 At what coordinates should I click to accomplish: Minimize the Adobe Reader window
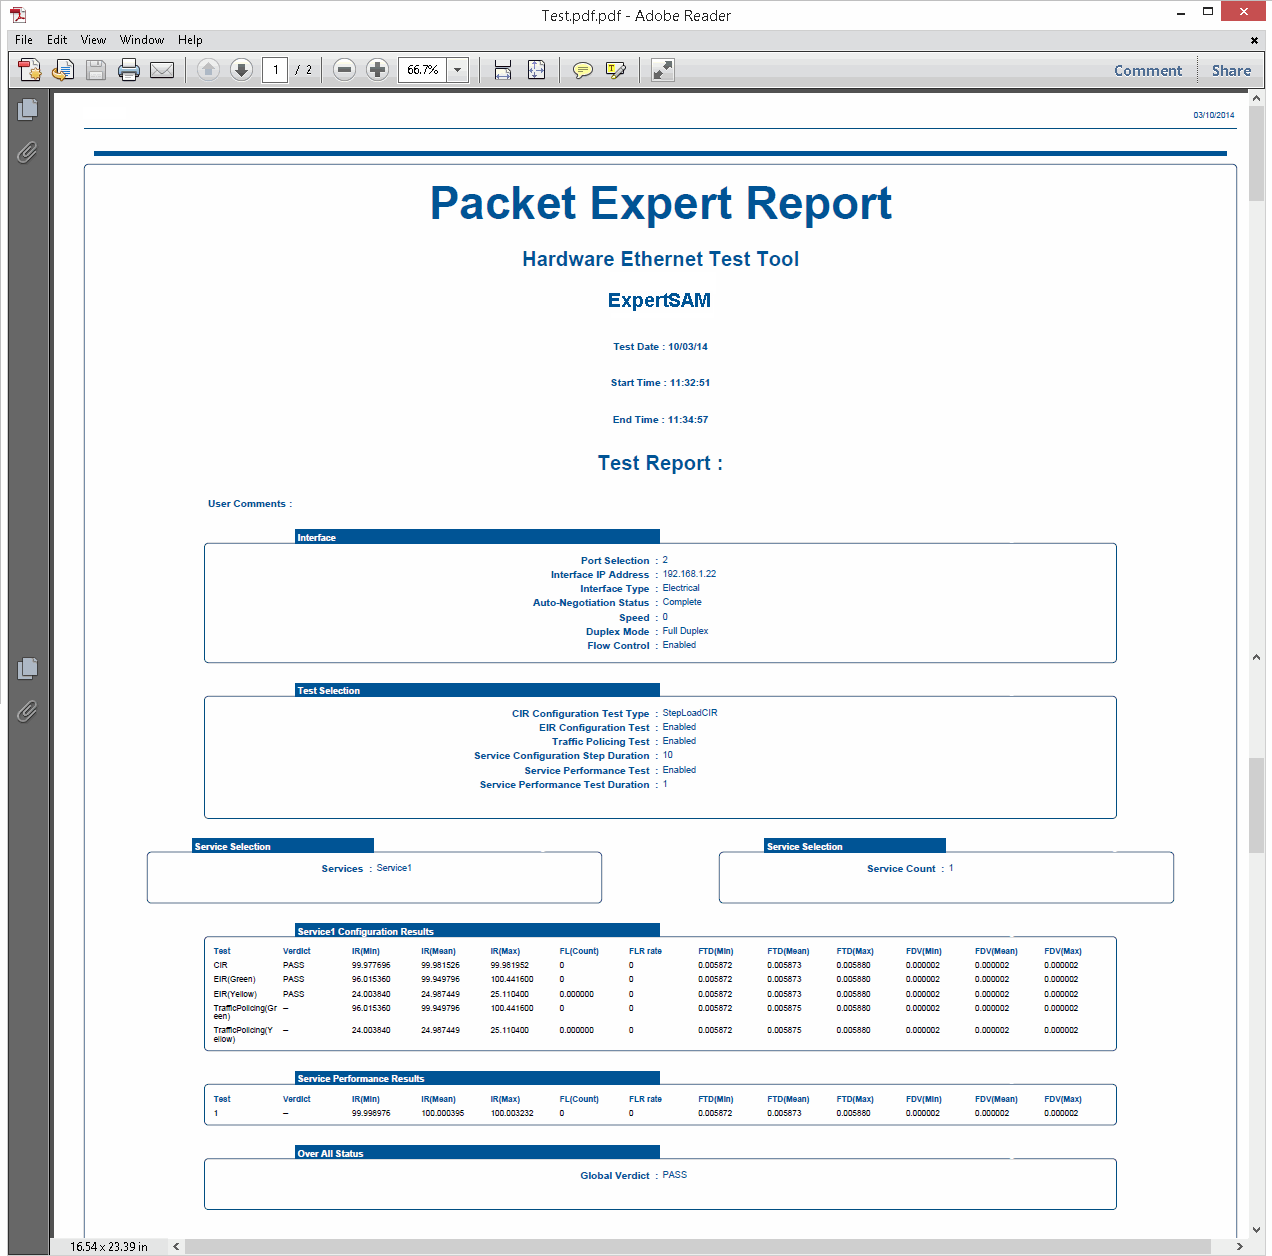(x=1181, y=14)
